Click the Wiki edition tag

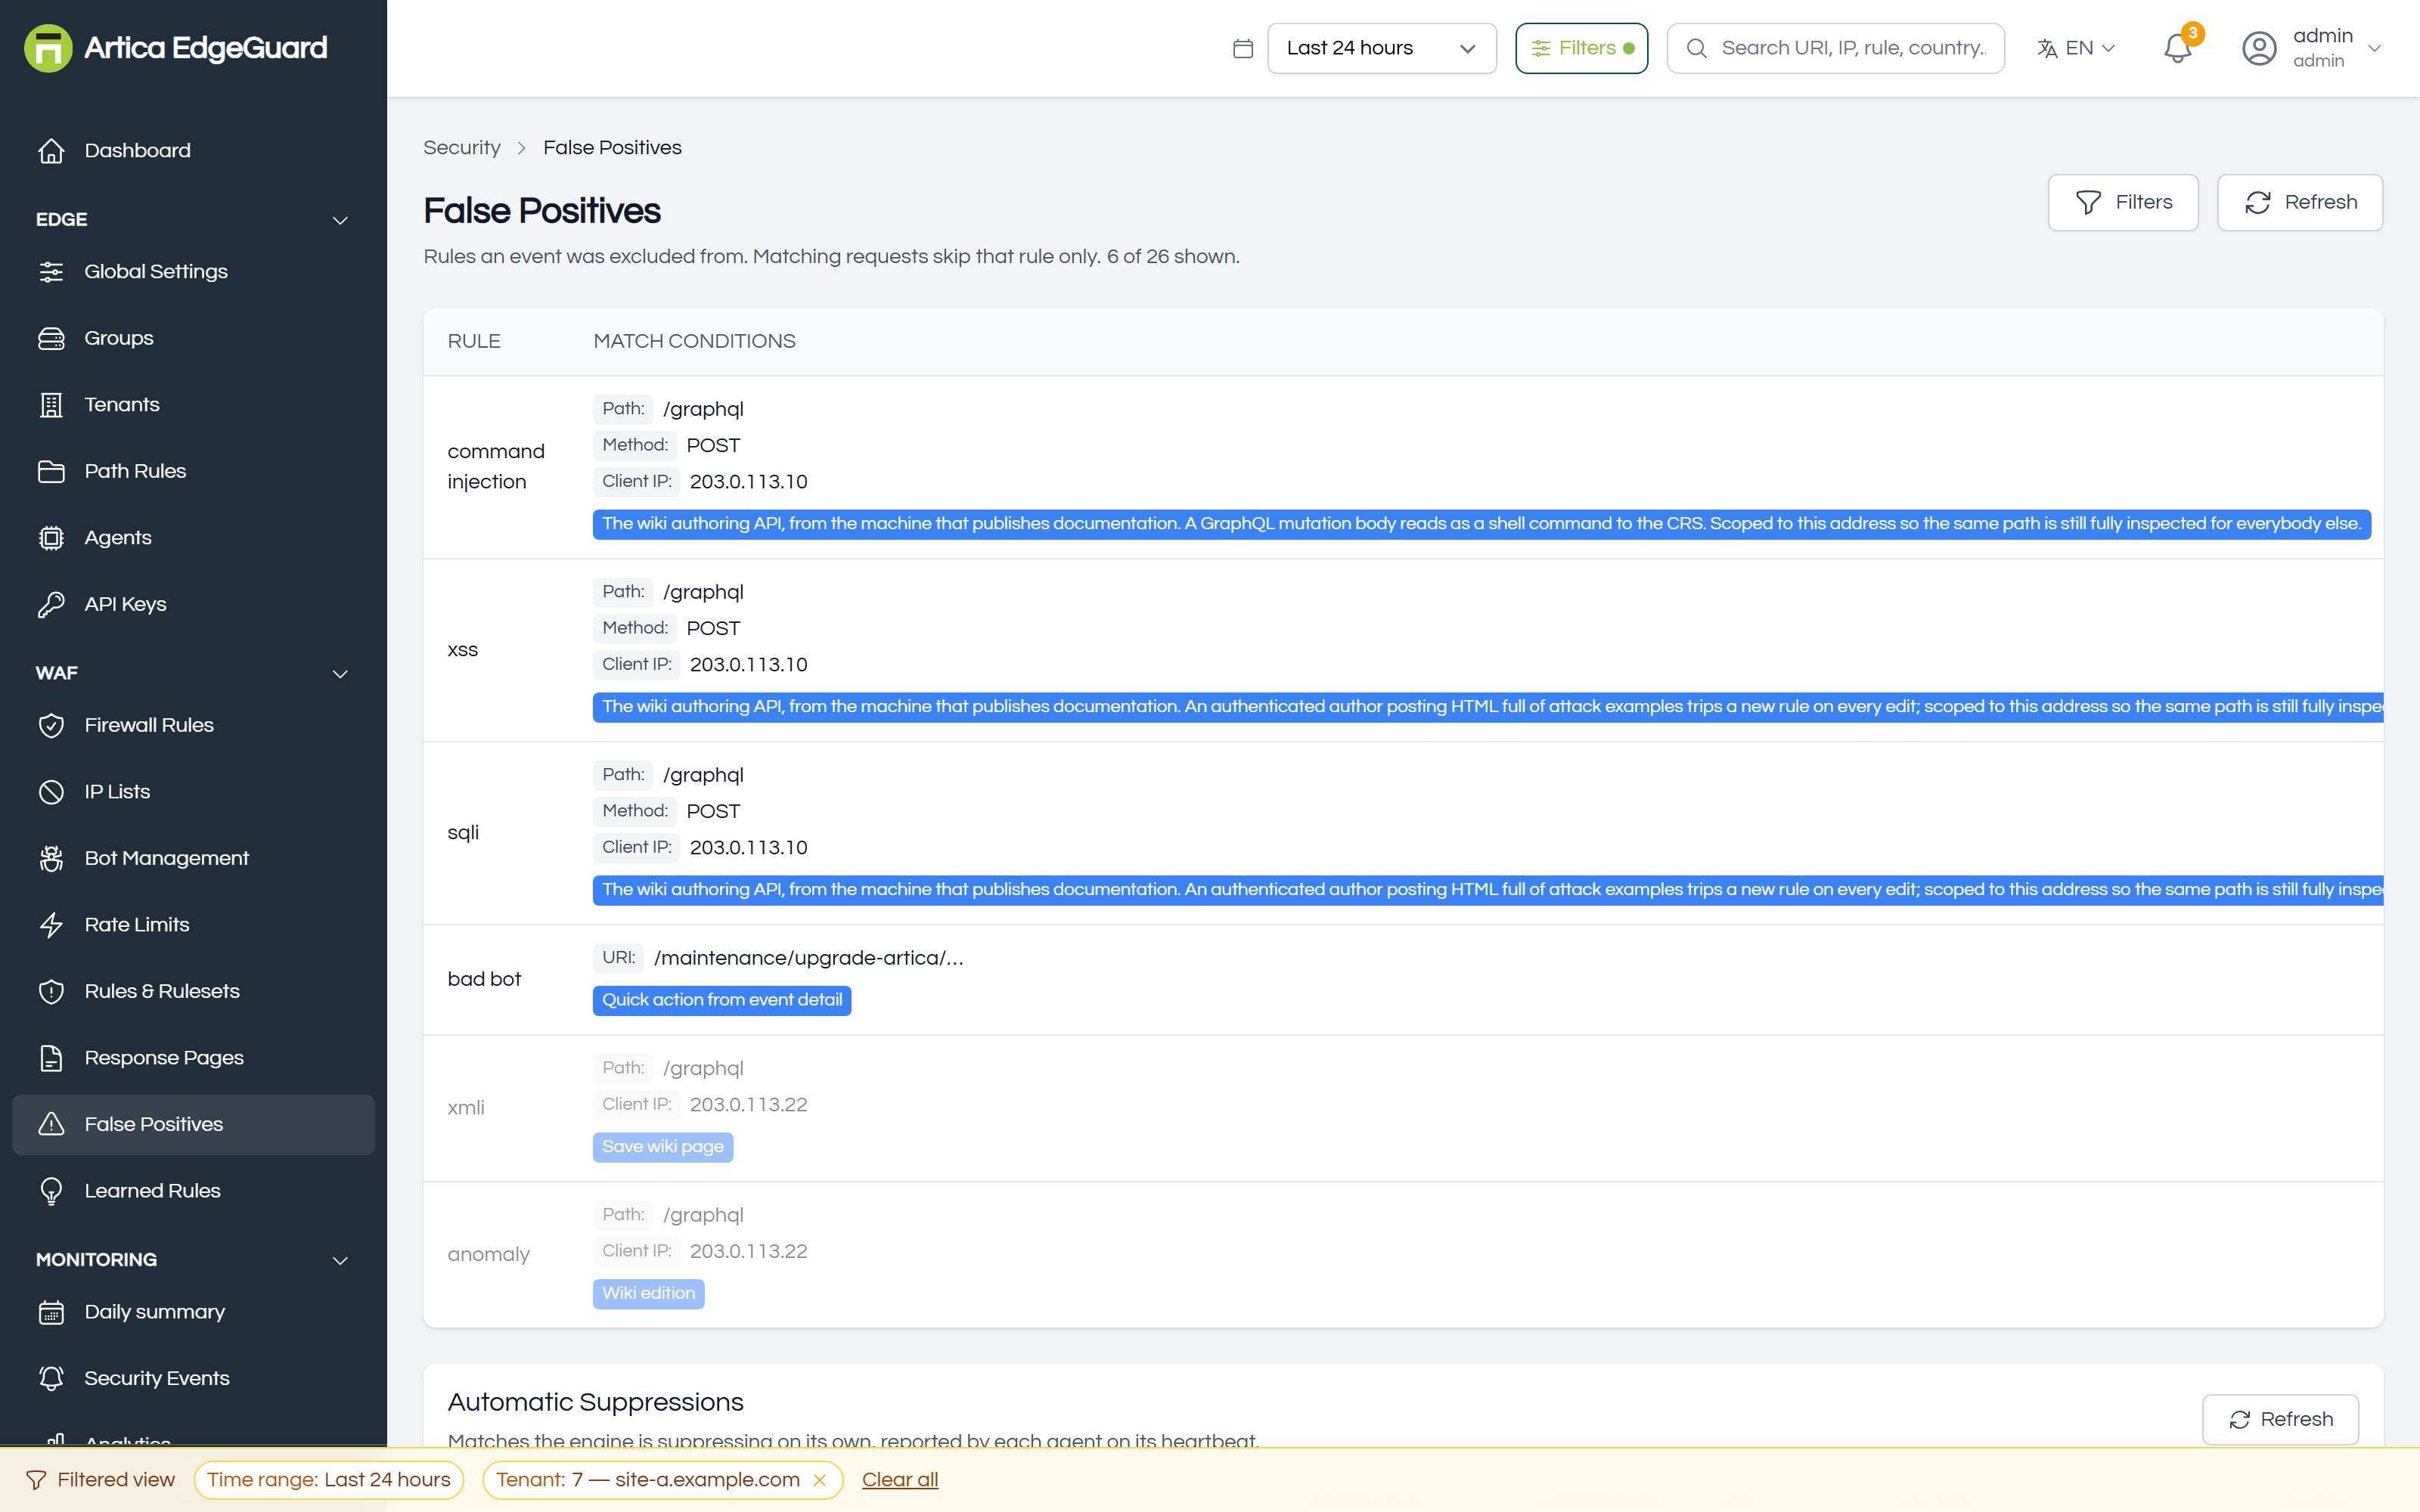point(648,1293)
